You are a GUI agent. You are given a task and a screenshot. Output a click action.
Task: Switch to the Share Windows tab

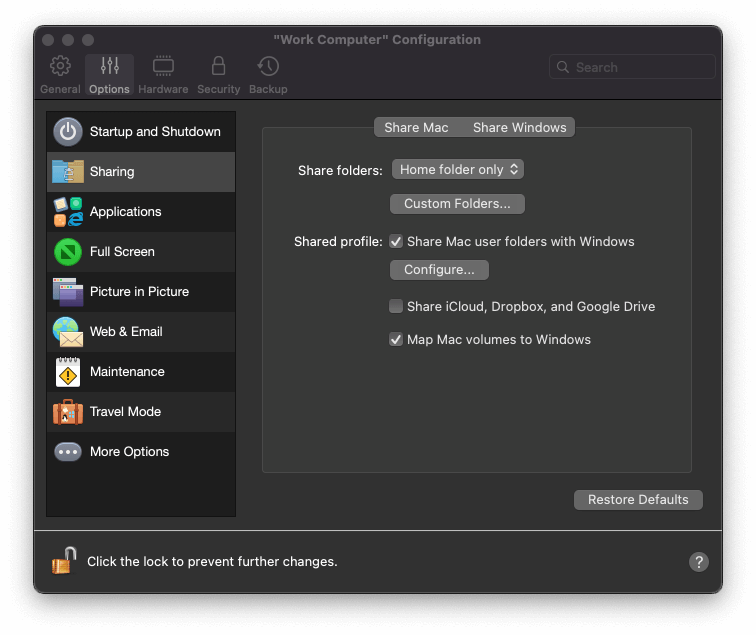(519, 128)
